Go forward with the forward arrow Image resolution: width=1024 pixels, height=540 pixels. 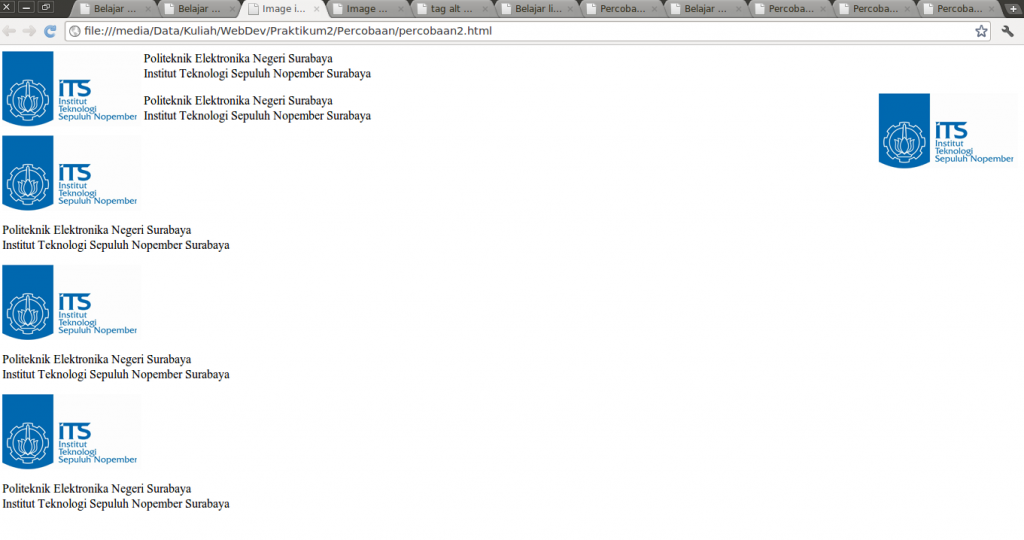click(x=29, y=31)
